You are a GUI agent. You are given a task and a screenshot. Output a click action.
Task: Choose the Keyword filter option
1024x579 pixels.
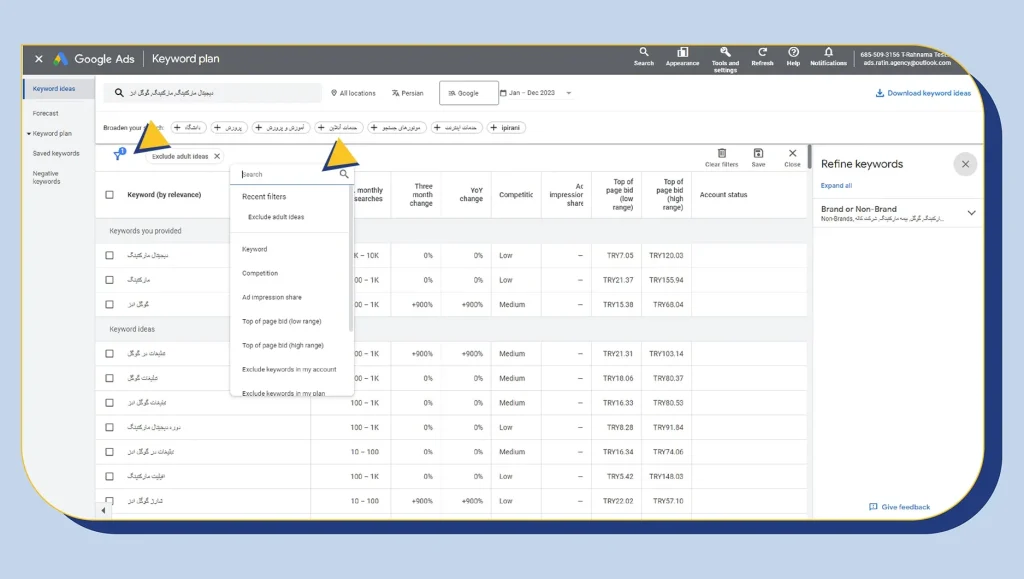click(x=254, y=249)
